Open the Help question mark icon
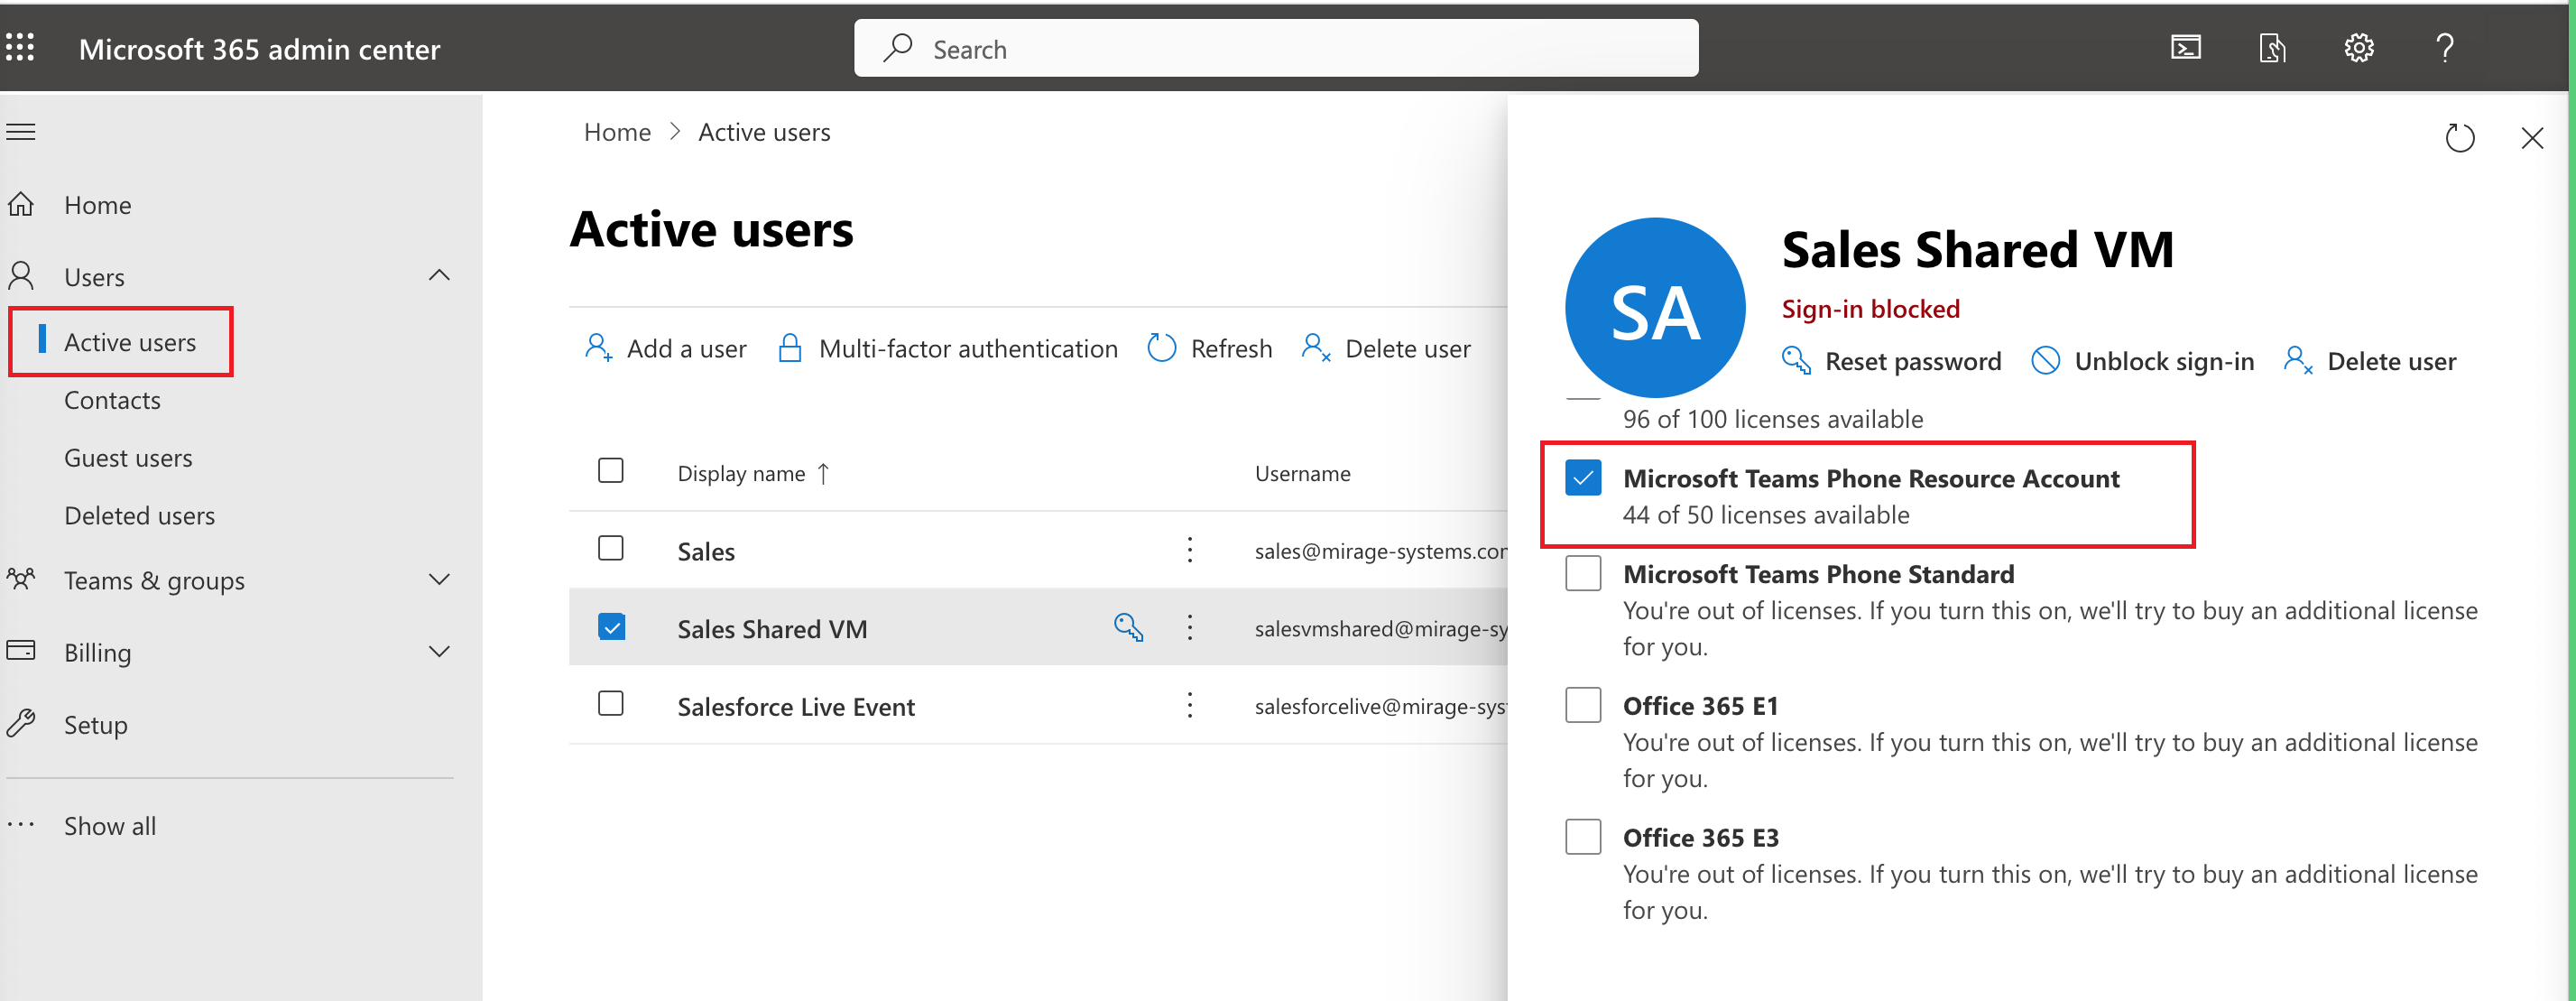This screenshot has height=1001, width=2576. pos(2444,48)
